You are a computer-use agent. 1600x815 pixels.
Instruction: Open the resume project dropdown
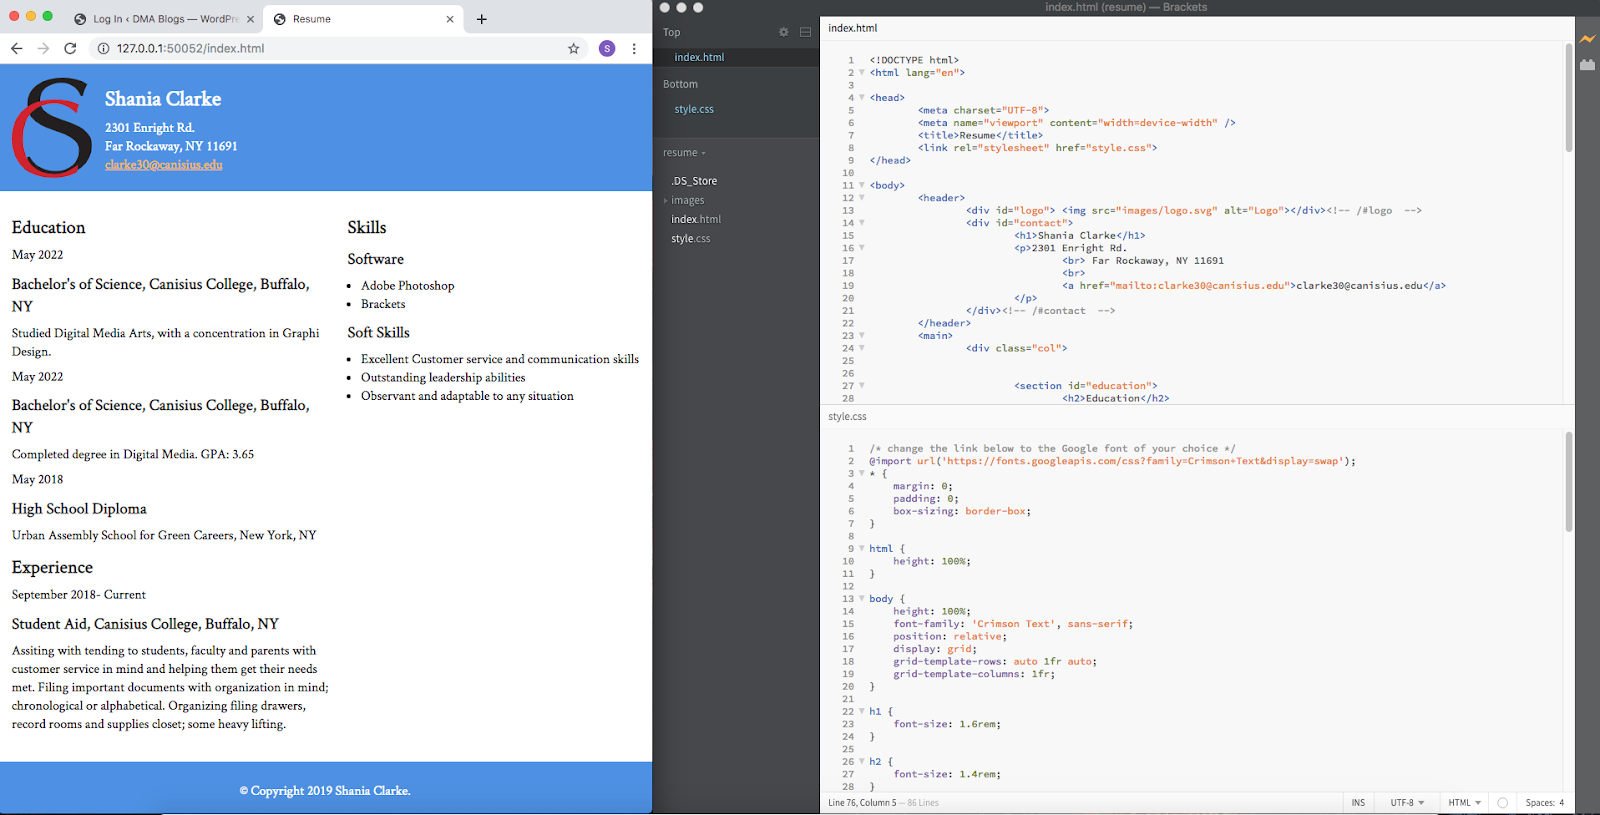click(x=684, y=153)
